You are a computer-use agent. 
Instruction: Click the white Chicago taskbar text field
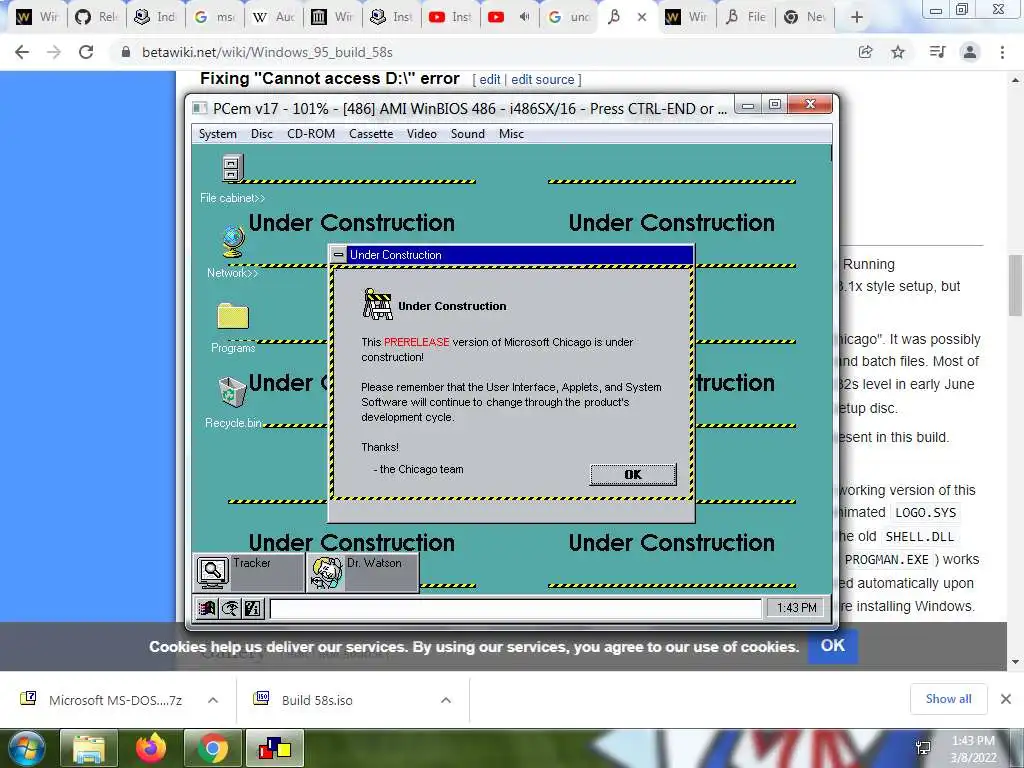pos(515,609)
